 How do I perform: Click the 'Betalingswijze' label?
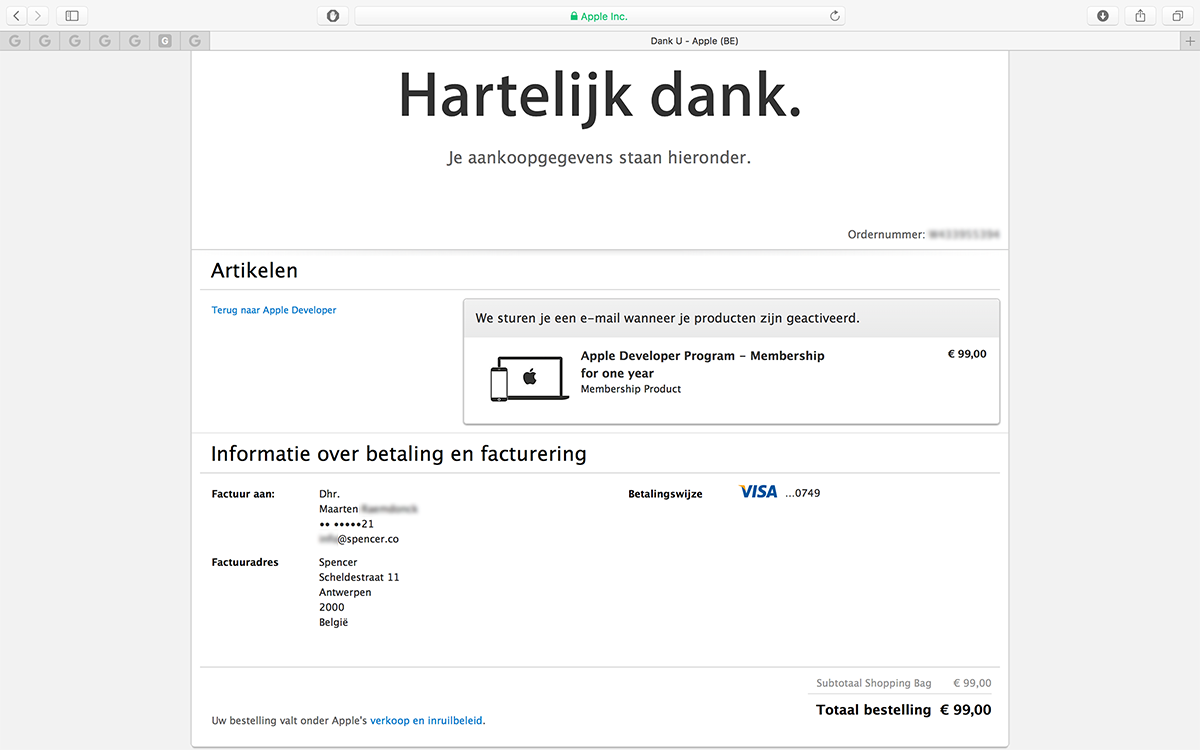point(665,494)
